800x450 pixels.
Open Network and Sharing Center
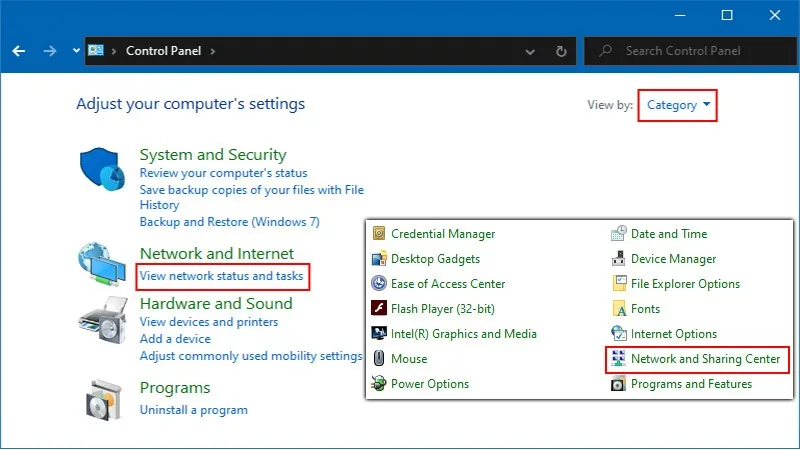(705, 359)
